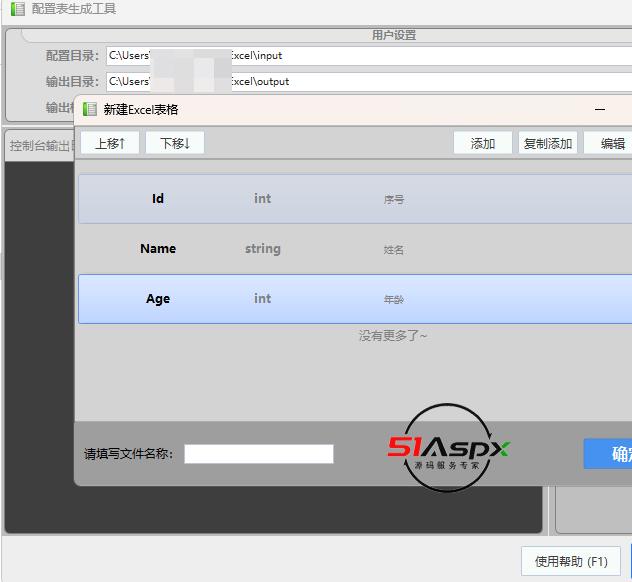Select the Age field row
The image size is (632, 582).
tap(355, 299)
